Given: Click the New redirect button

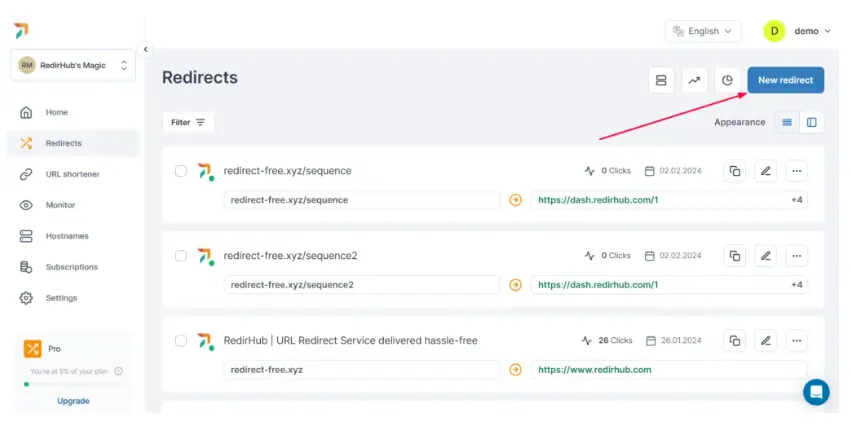Looking at the screenshot, I should tap(786, 80).
